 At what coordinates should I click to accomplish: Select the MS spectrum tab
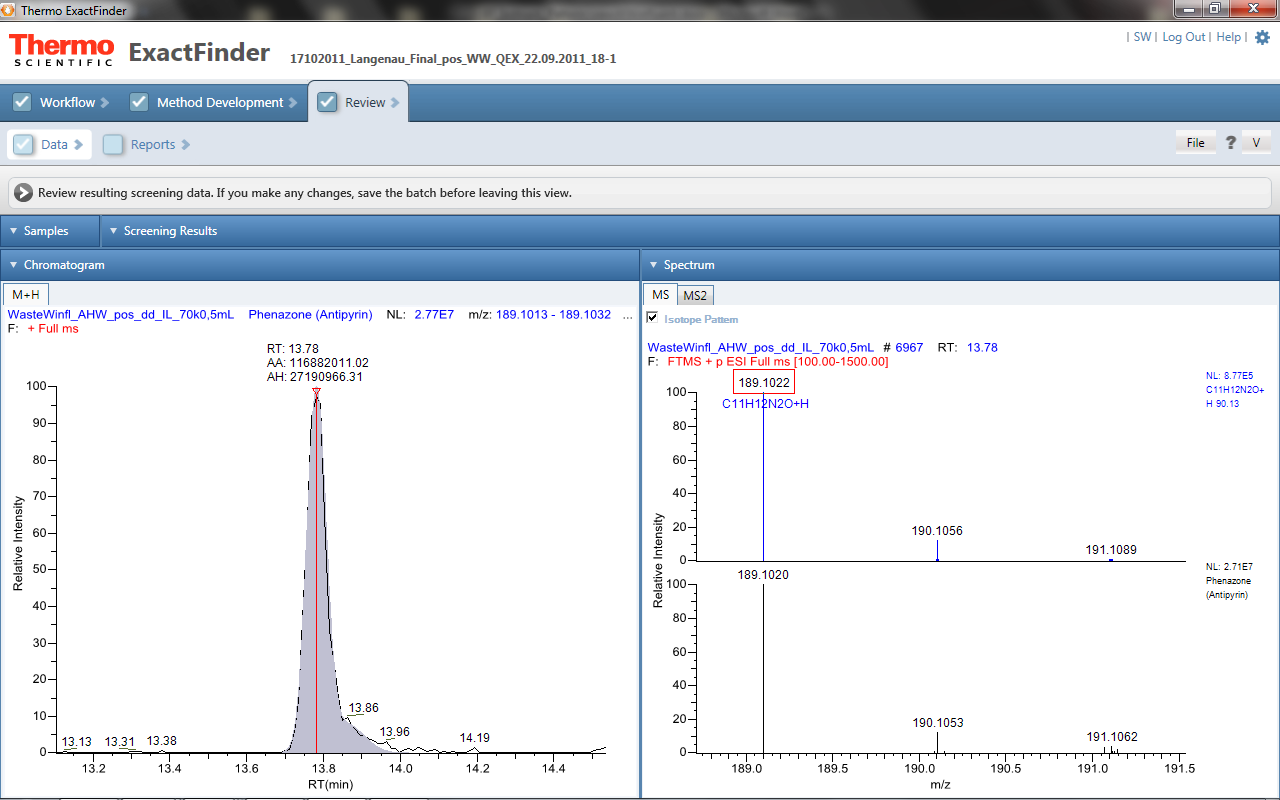coord(661,294)
